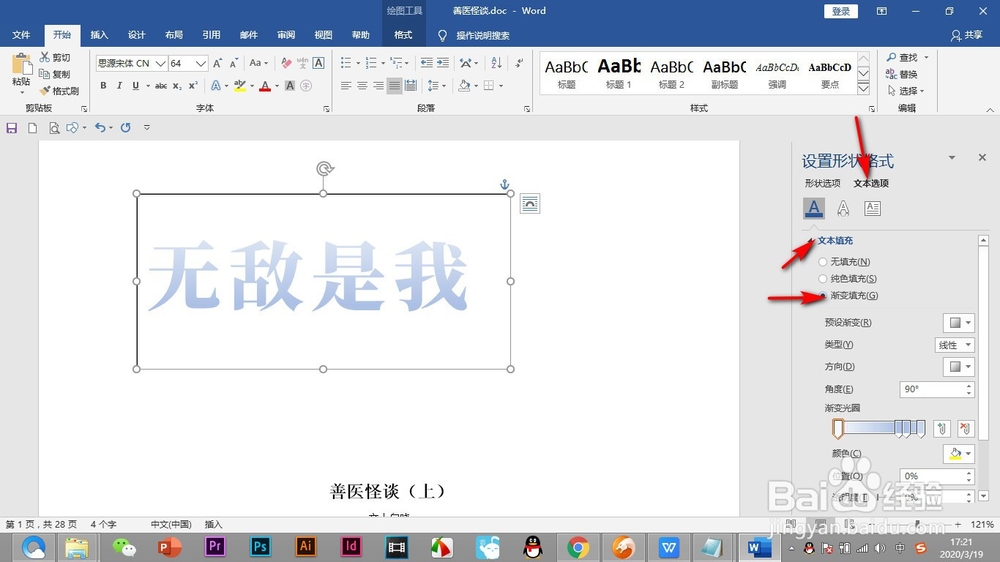The height and width of the screenshot is (562, 1000).
Task: Switch to Shape Options in format pane
Action: [822, 183]
